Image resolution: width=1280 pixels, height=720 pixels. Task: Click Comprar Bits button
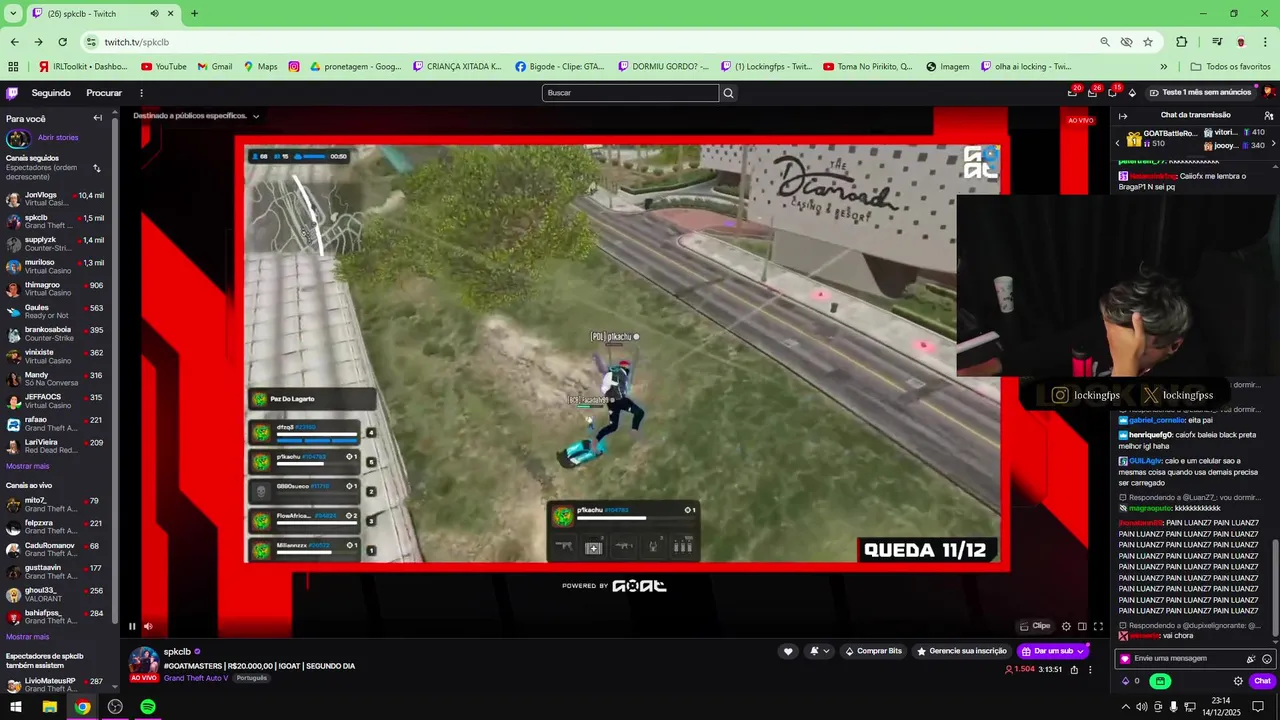[873, 651]
